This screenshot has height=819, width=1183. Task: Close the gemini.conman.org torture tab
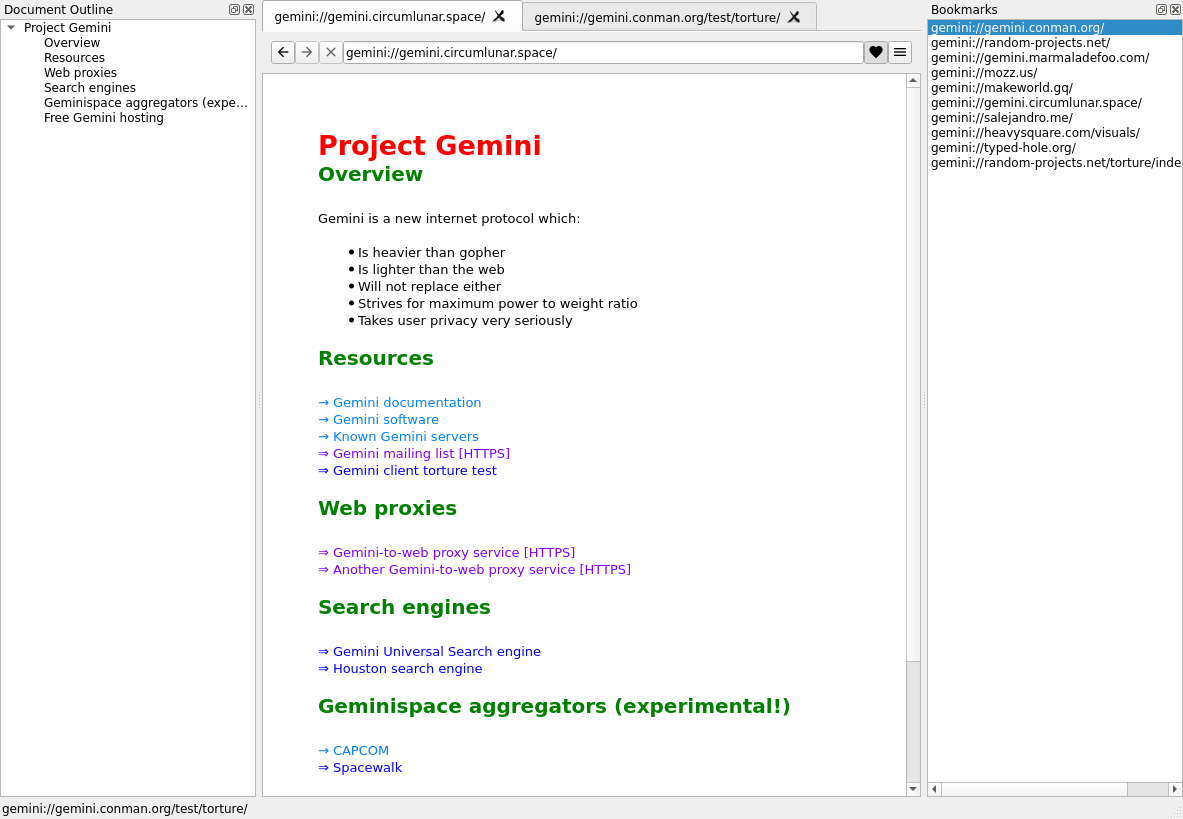[x=794, y=17]
